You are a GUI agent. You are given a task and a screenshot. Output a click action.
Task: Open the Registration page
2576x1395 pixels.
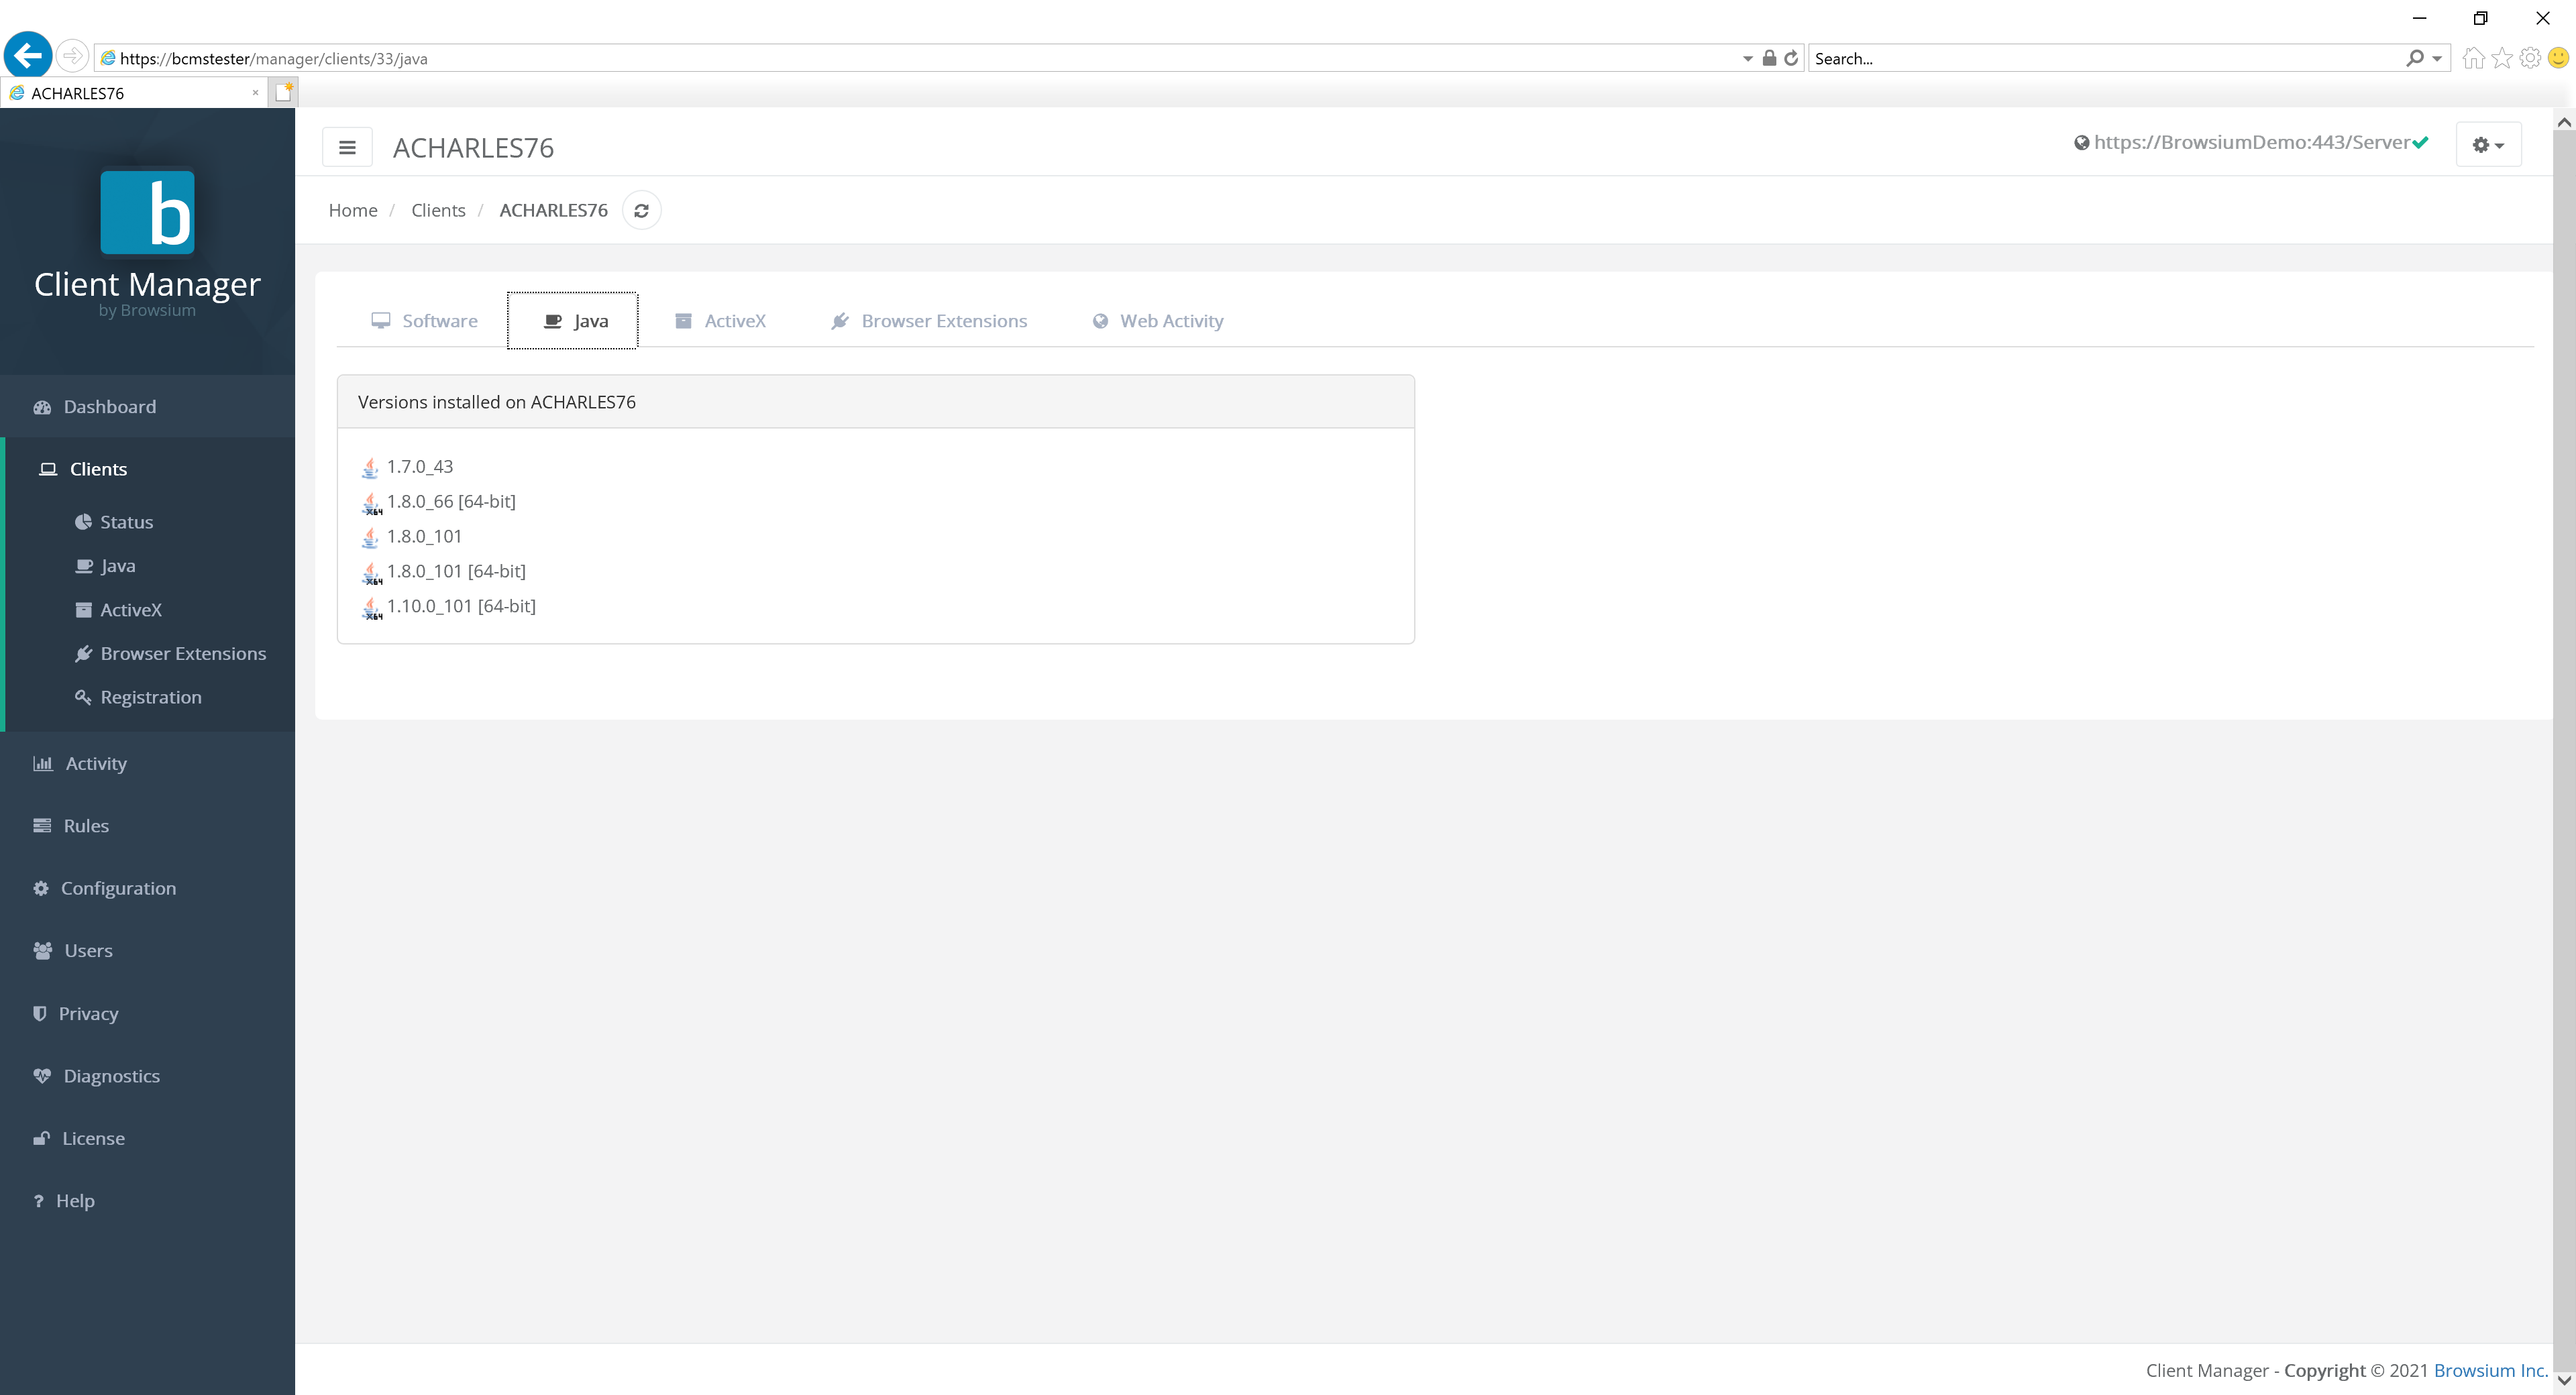click(x=150, y=697)
